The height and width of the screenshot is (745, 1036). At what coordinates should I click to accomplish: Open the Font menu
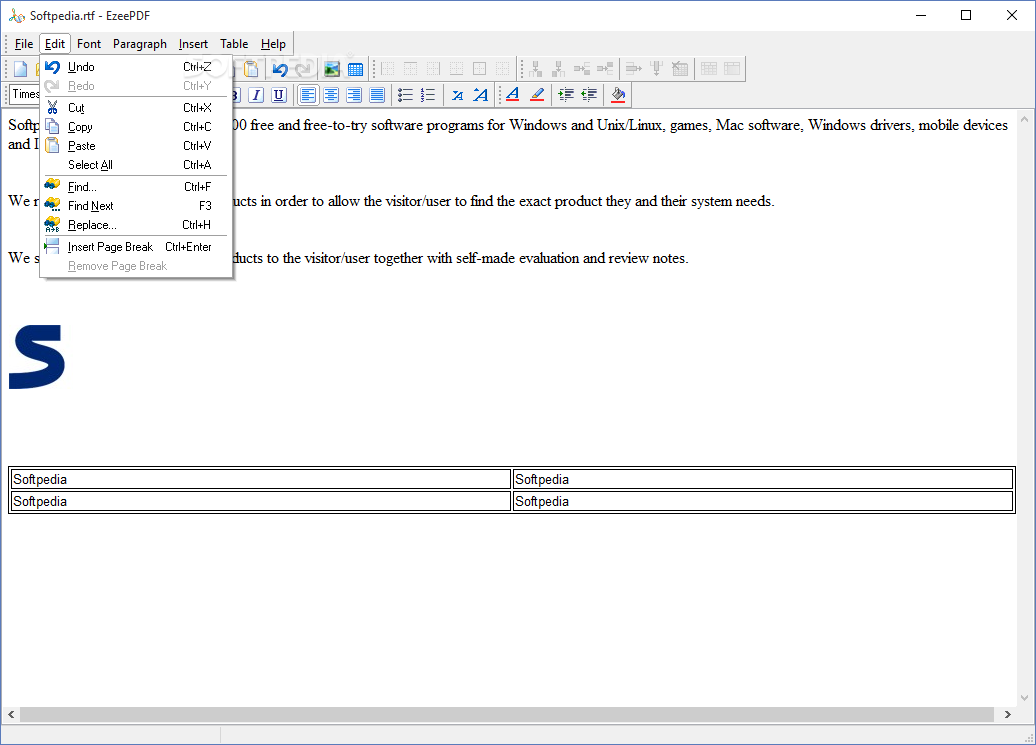coord(89,44)
